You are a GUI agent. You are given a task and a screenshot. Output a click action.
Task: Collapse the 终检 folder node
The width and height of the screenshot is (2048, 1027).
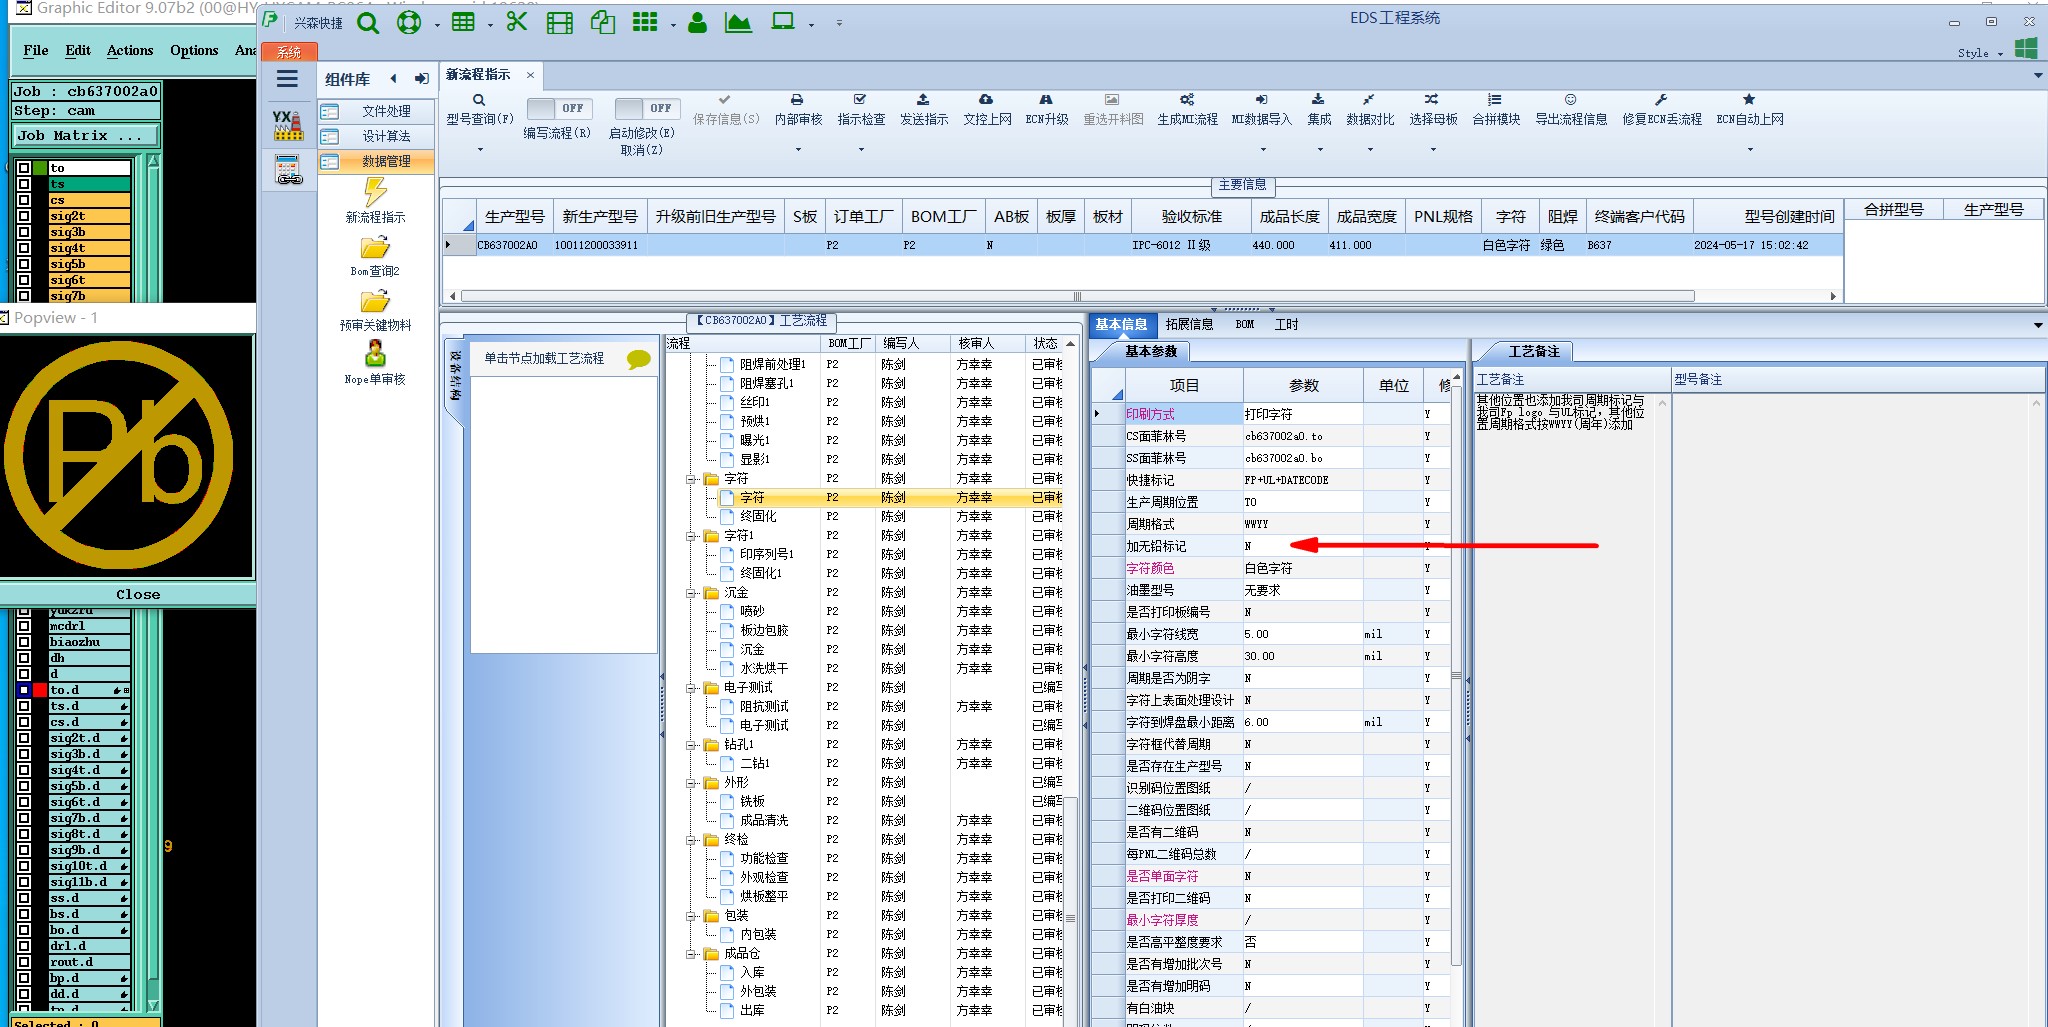pyautogui.click(x=691, y=840)
